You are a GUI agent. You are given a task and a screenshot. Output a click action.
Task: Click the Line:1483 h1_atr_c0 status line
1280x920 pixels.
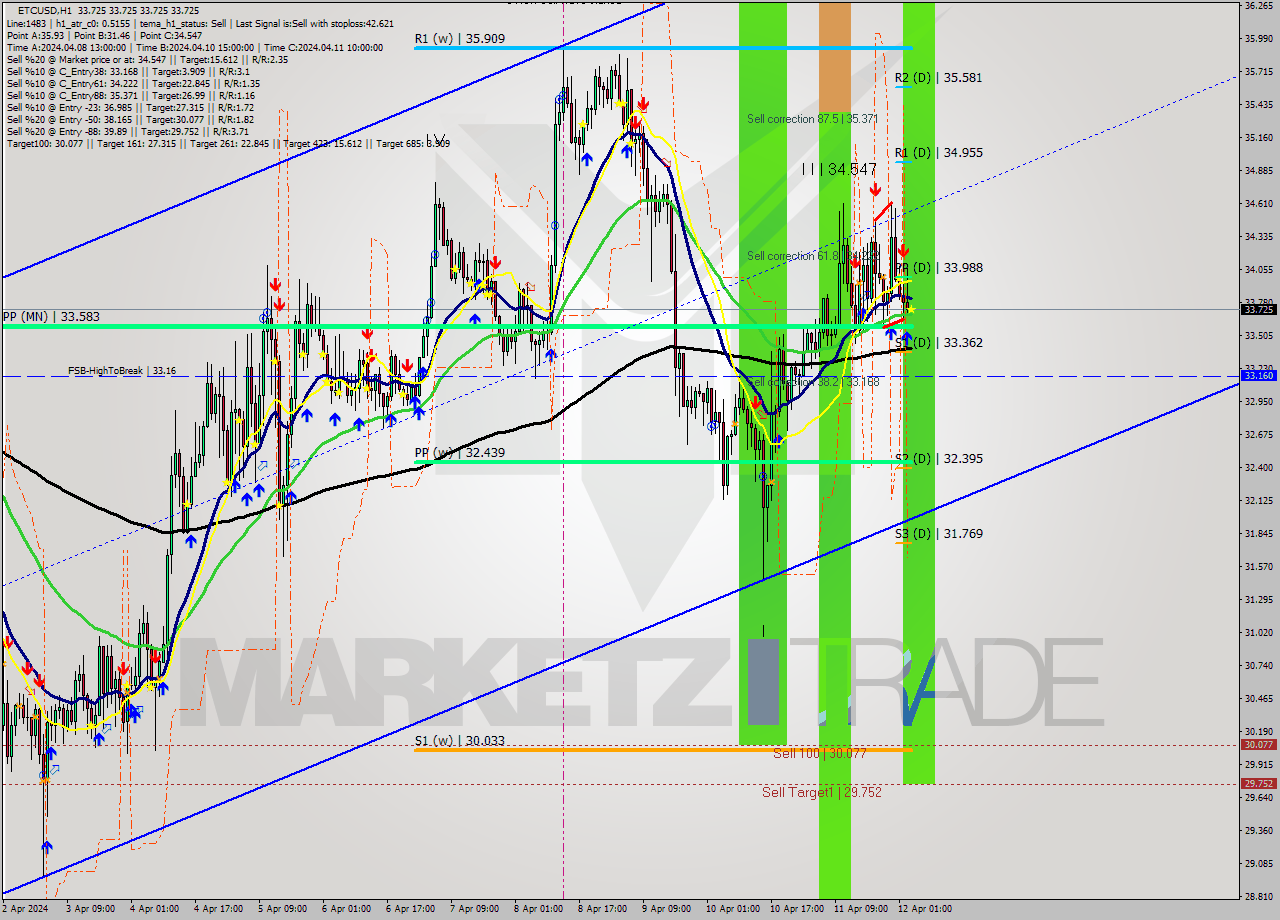pos(199,23)
